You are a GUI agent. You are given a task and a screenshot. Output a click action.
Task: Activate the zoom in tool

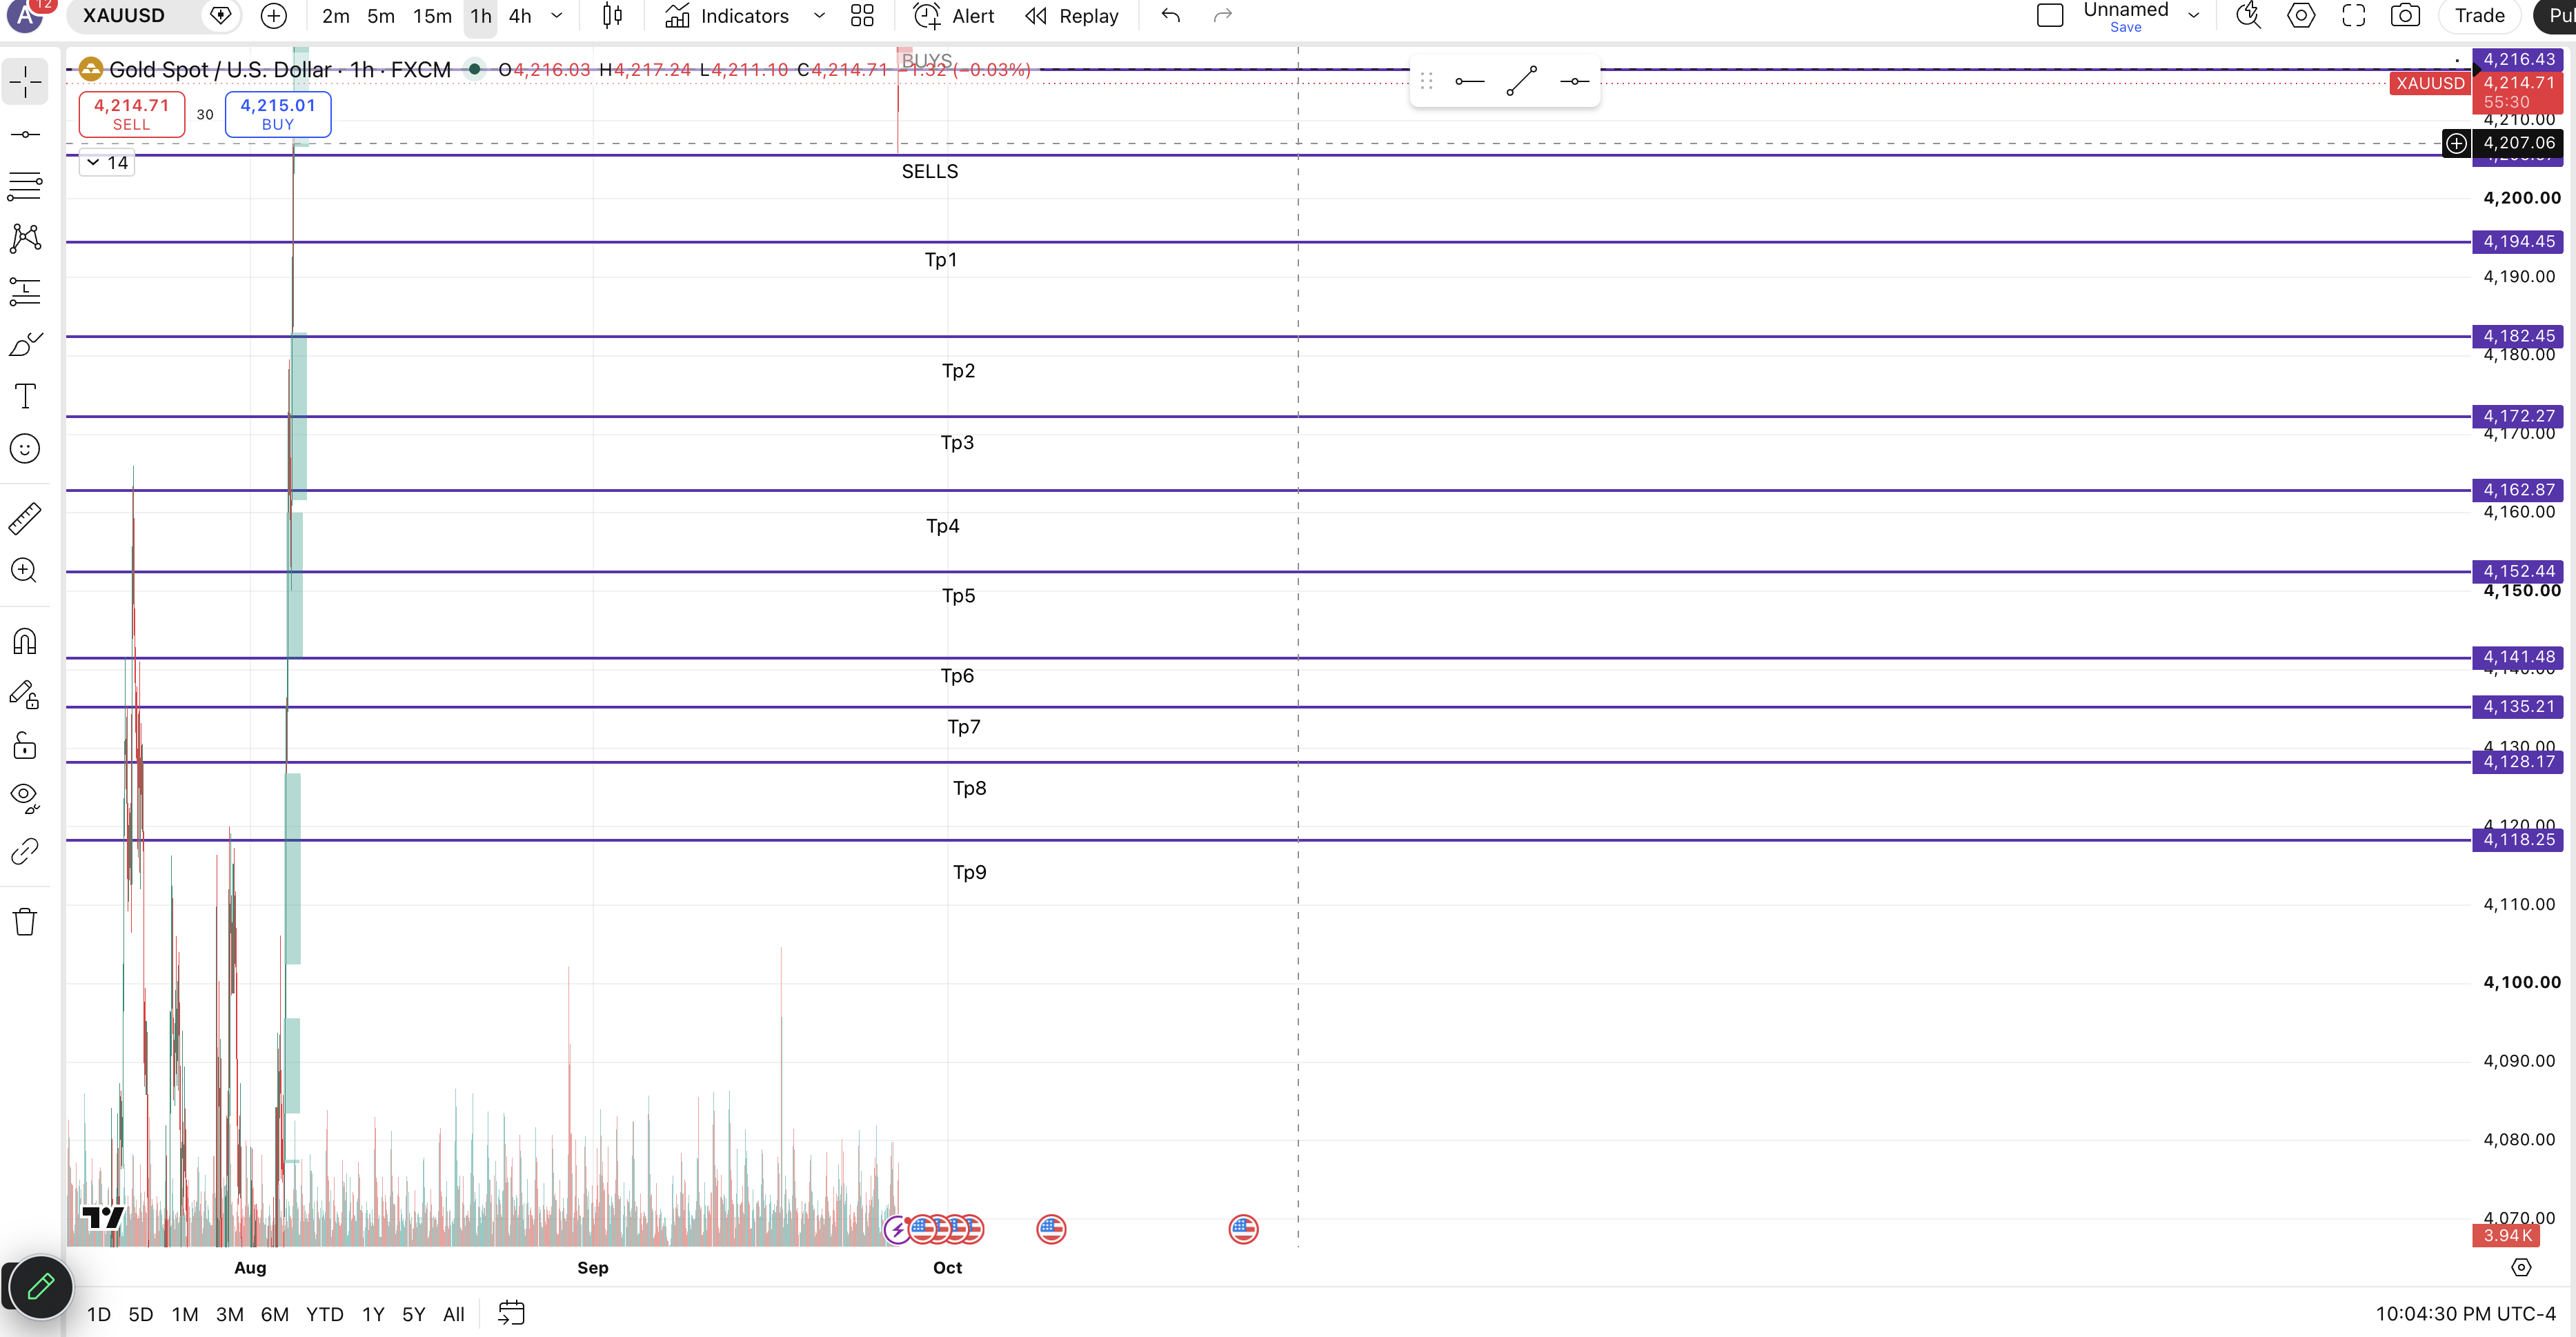click(x=25, y=570)
